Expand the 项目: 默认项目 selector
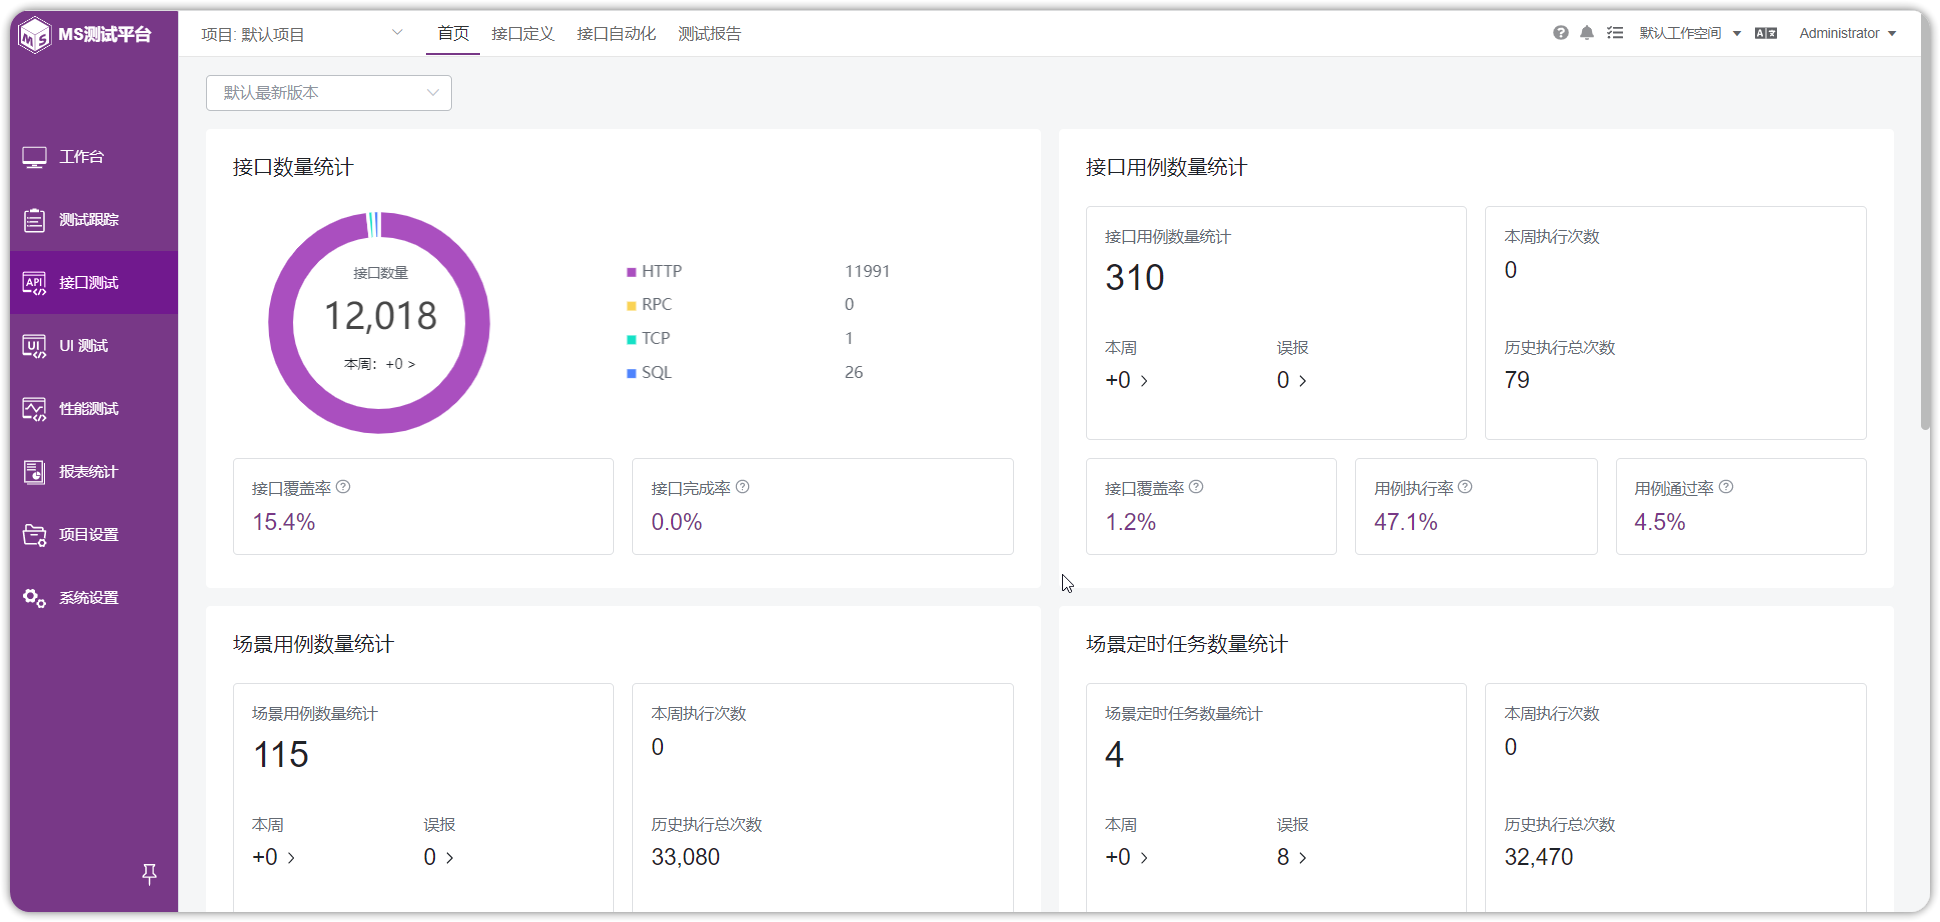This screenshot has height=922, width=1940. 302,34
